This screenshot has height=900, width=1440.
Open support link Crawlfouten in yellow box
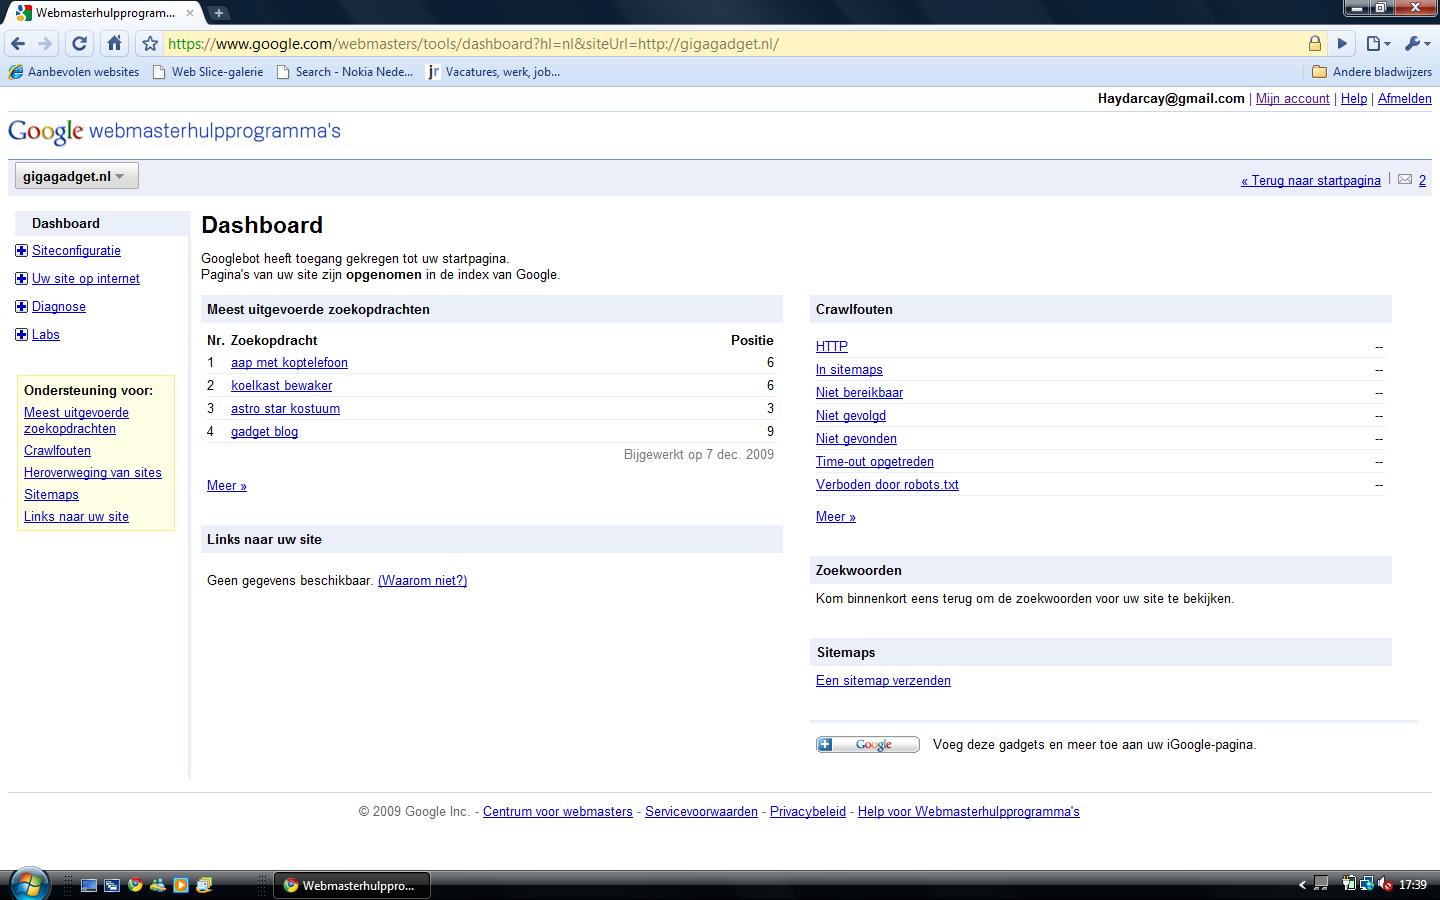[x=57, y=451]
